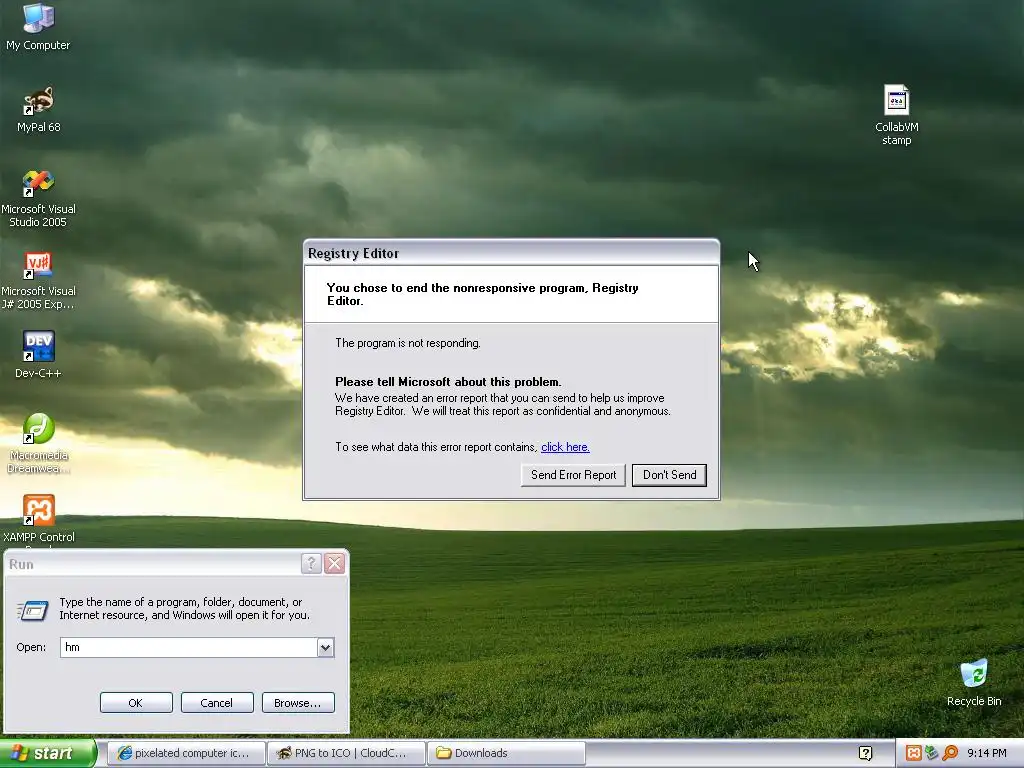Select the Dev-C++ desktop shortcut
This screenshot has height=768, width=1024.
click(38, 355)
